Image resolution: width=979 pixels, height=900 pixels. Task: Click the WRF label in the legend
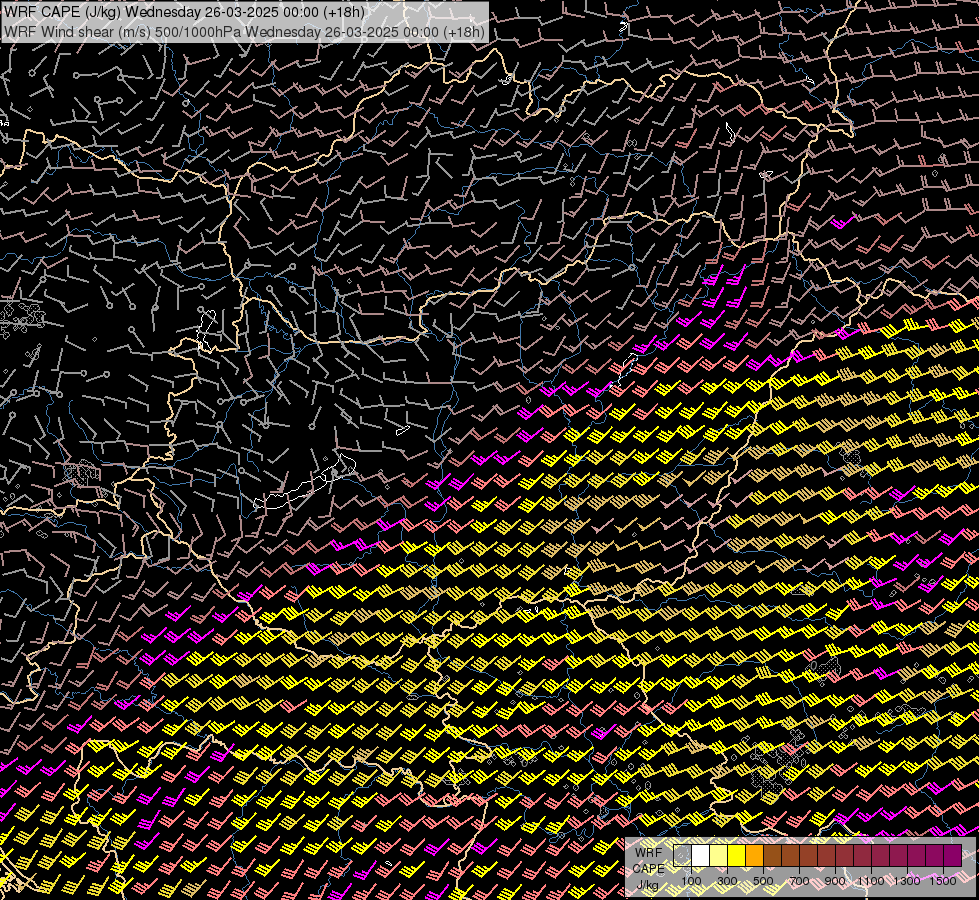pyautogui.click(x=648, y=853)
